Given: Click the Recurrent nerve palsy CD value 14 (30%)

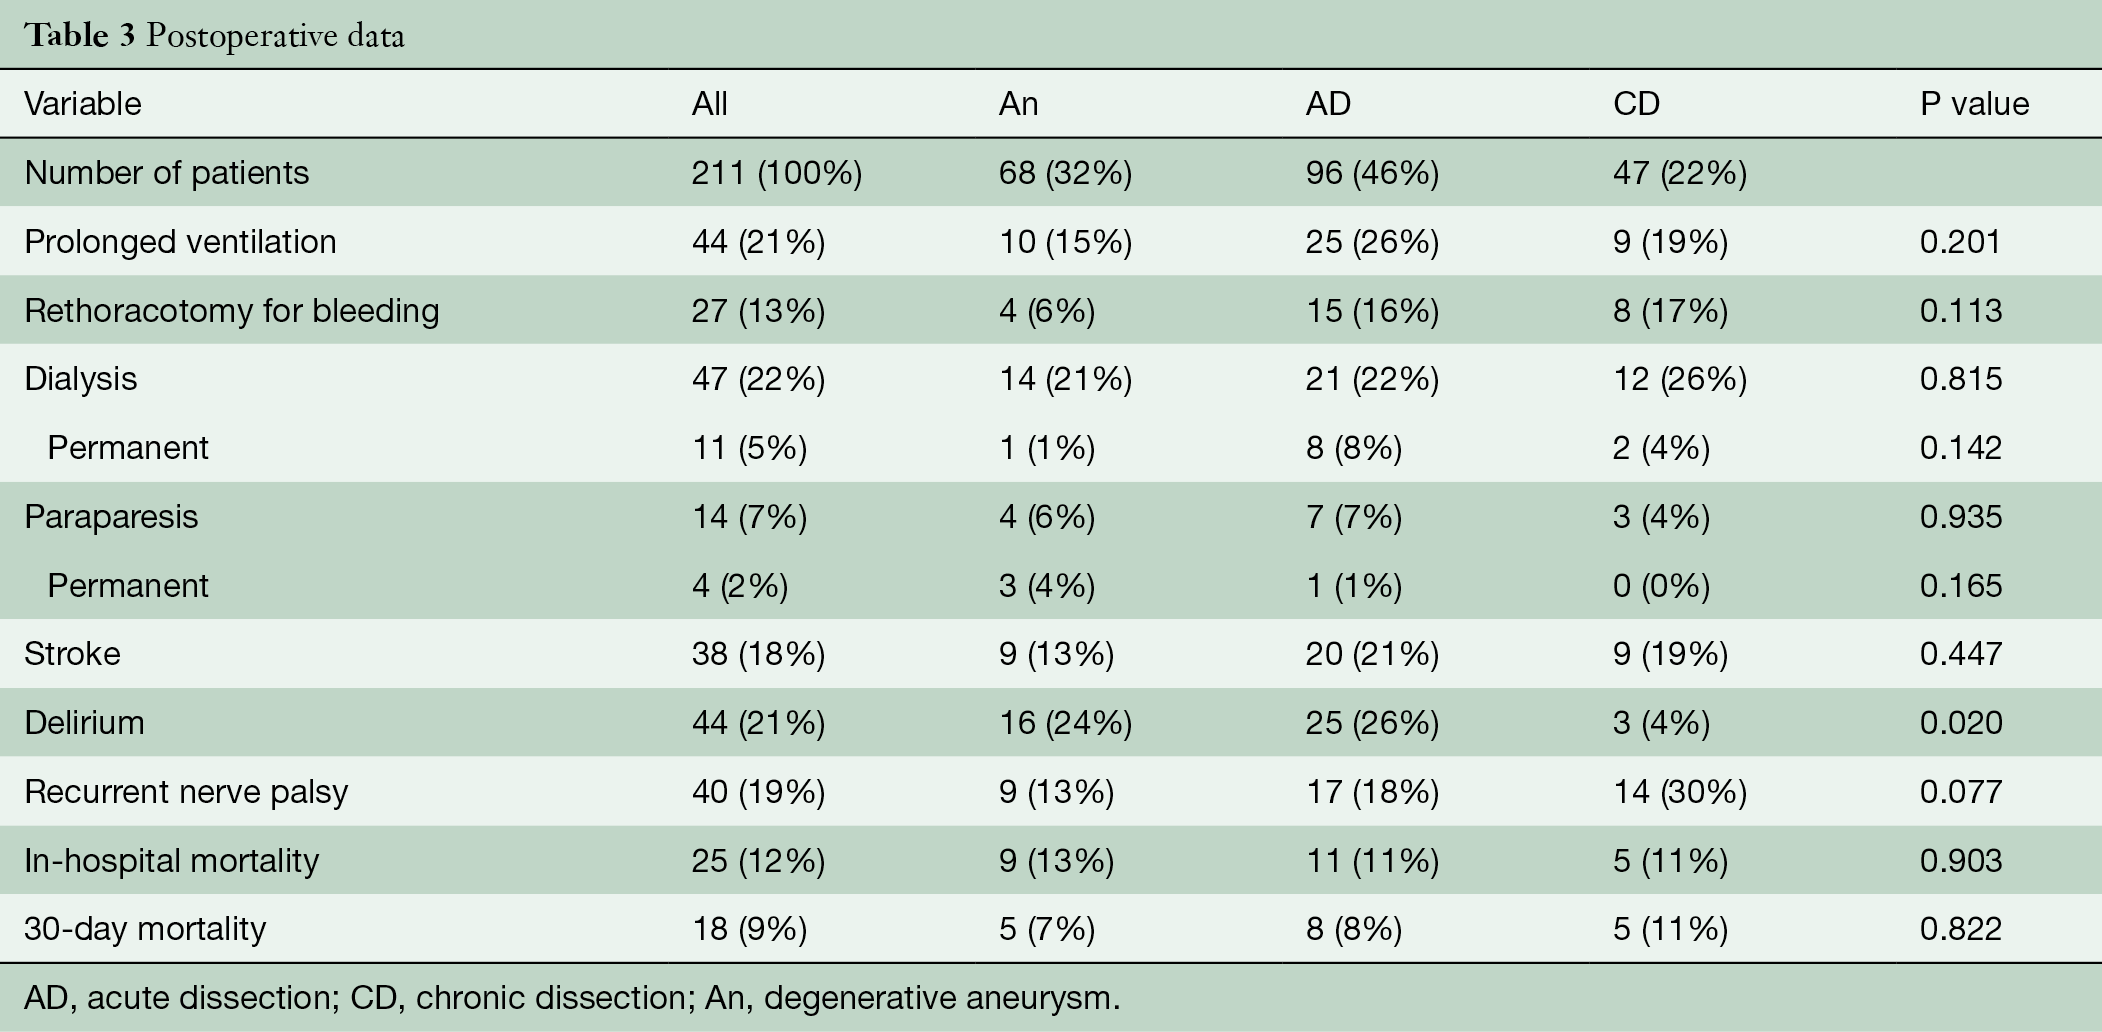Looking at the screenshot, I should point(1680,792).
